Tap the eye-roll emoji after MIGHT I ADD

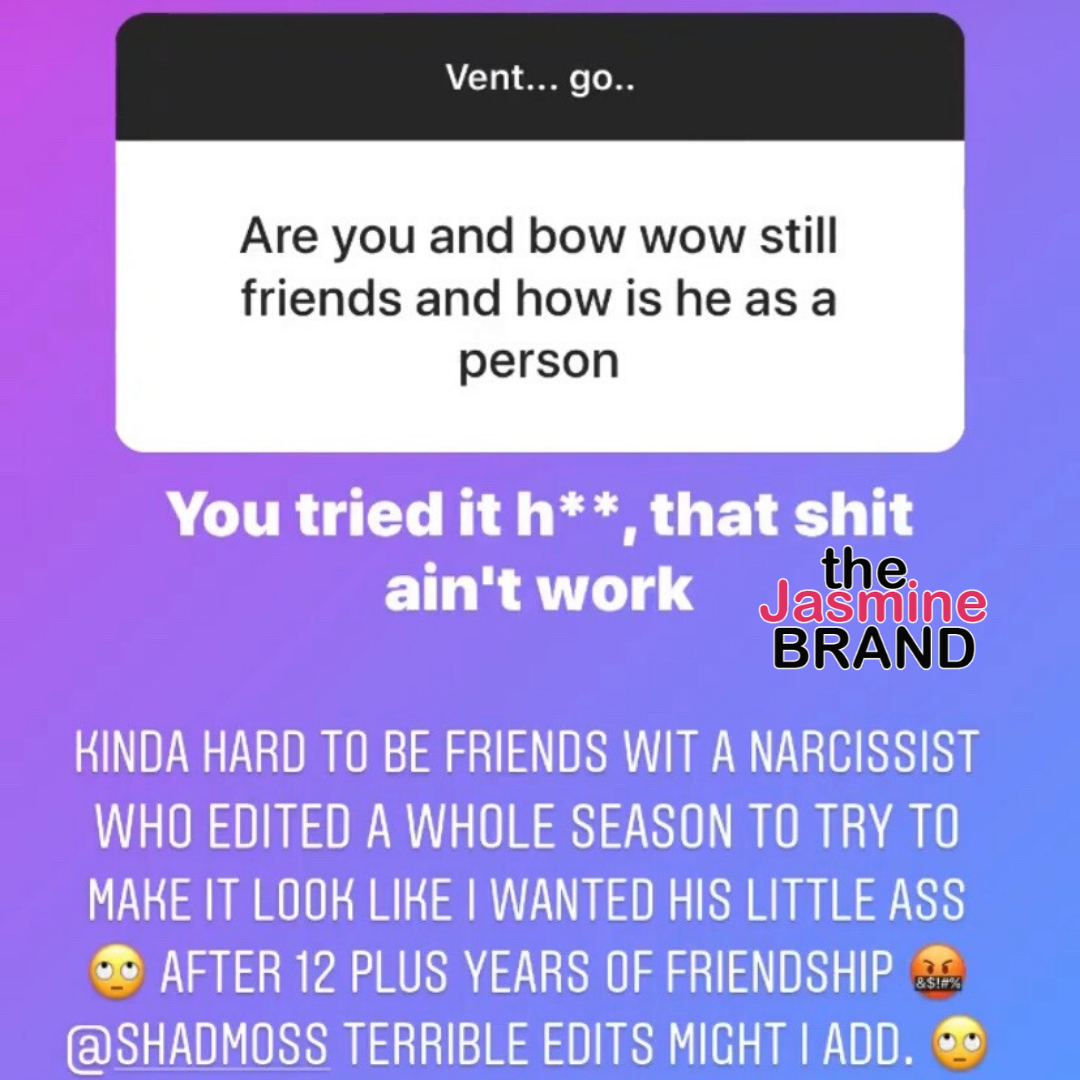click(959, 1043)
